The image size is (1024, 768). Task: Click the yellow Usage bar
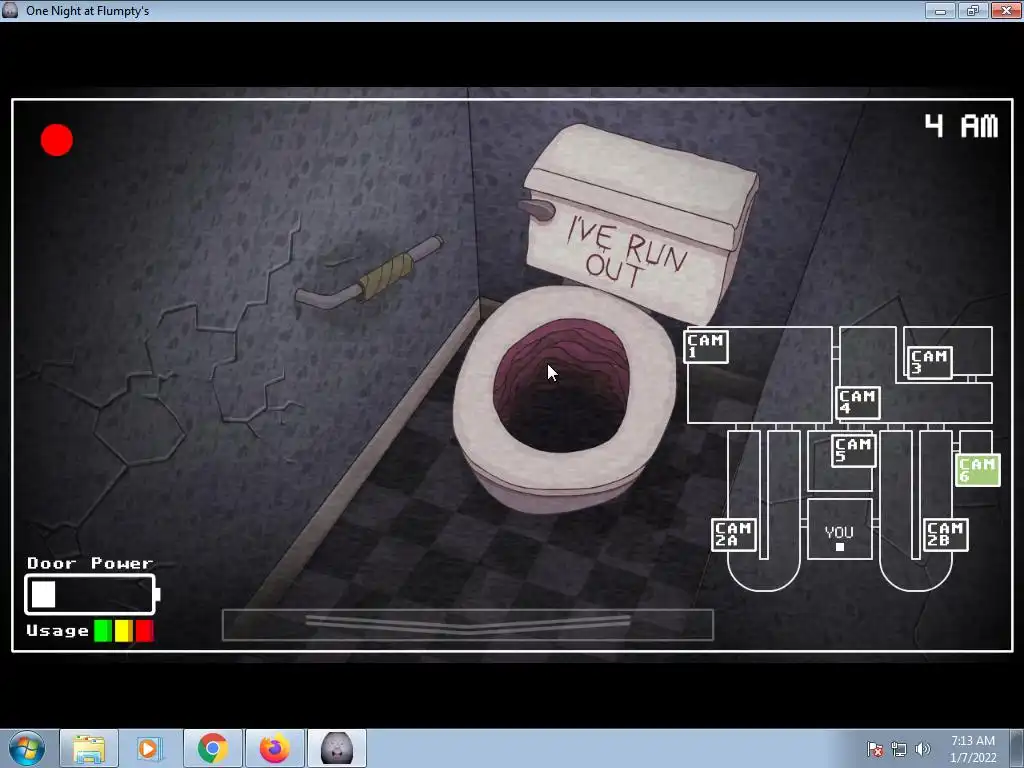123,631
